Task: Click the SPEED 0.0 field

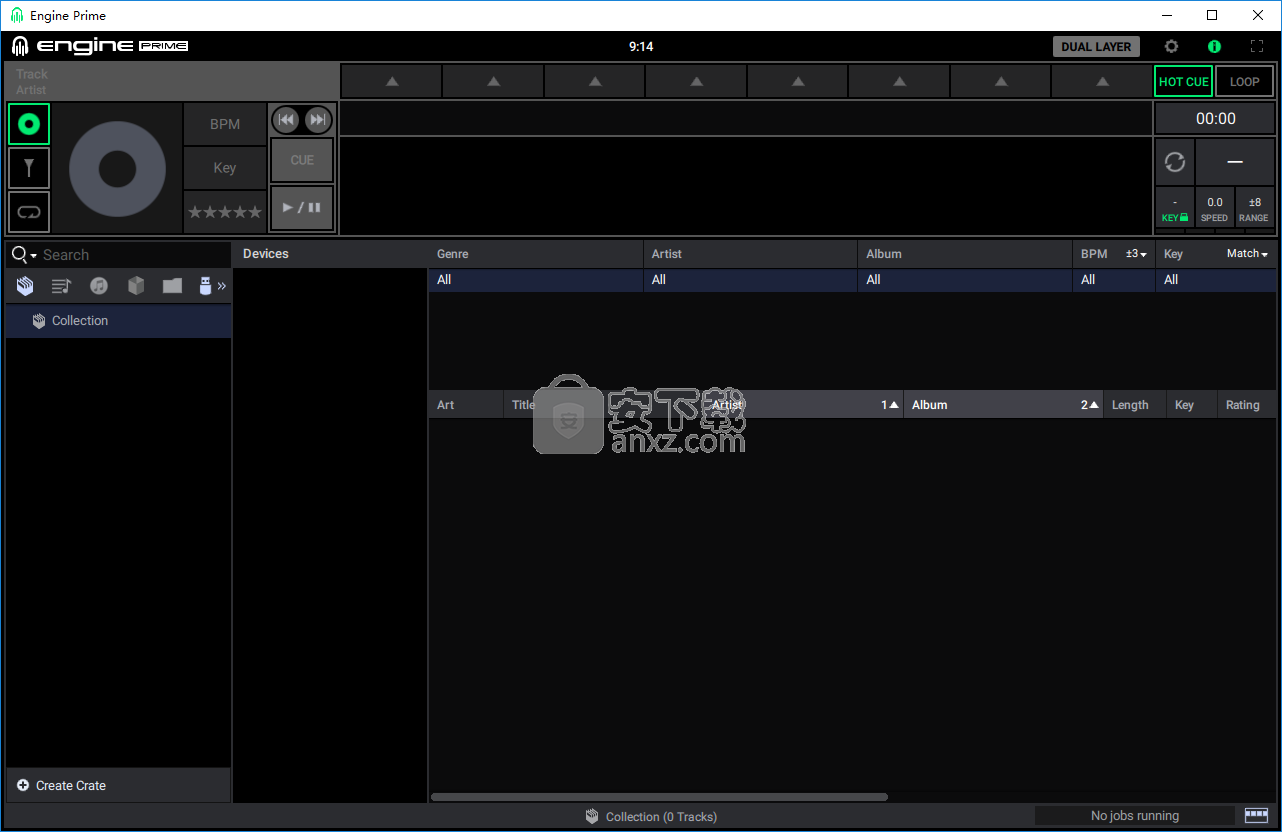Action: (x=1214, y=208)
